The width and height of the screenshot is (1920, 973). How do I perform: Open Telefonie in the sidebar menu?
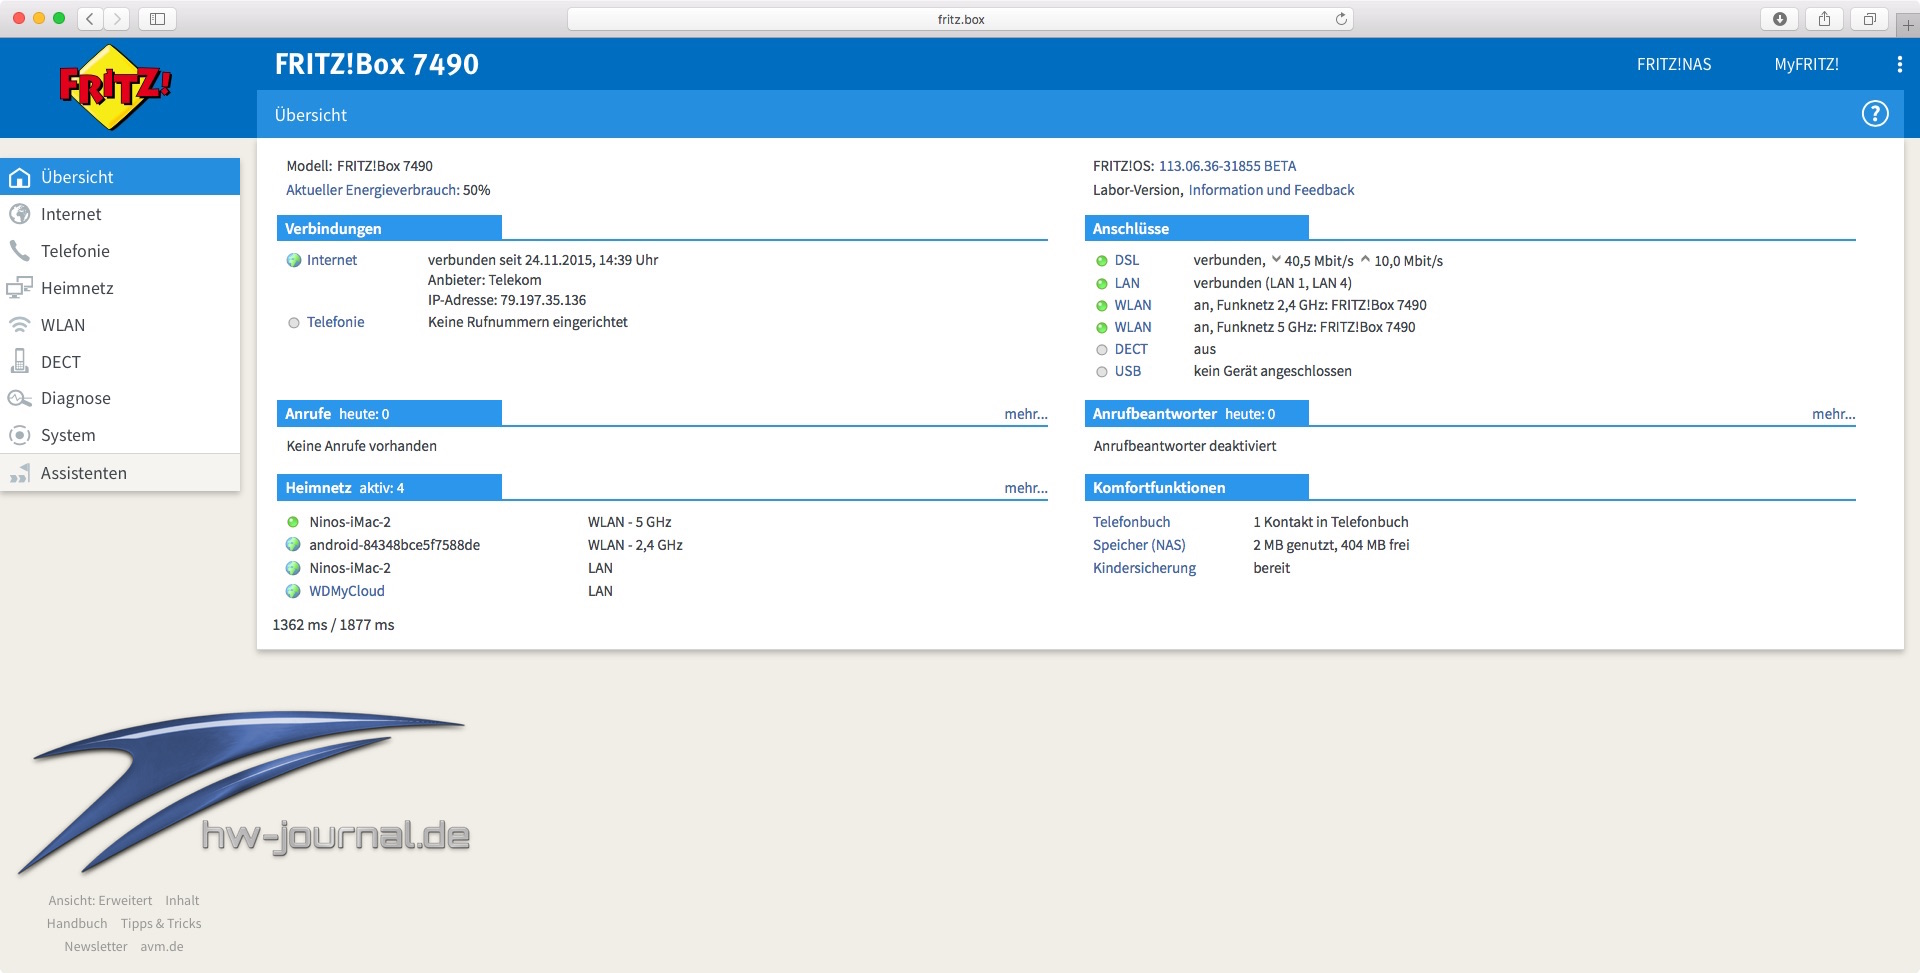point(120,251)
